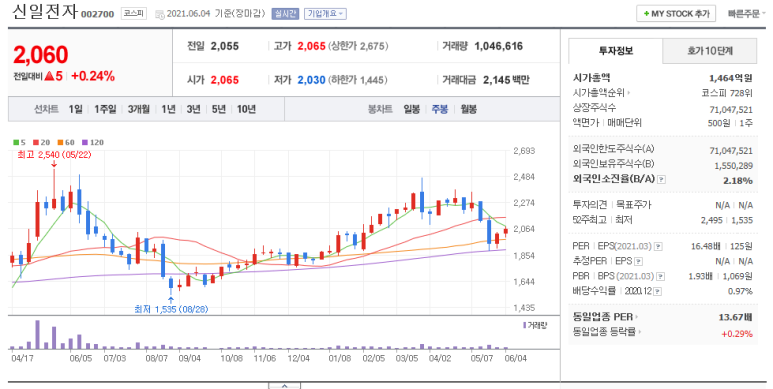Select the 일봉 daily candle chart
This screenshot has height=389, width=773.
click(412, 109)
